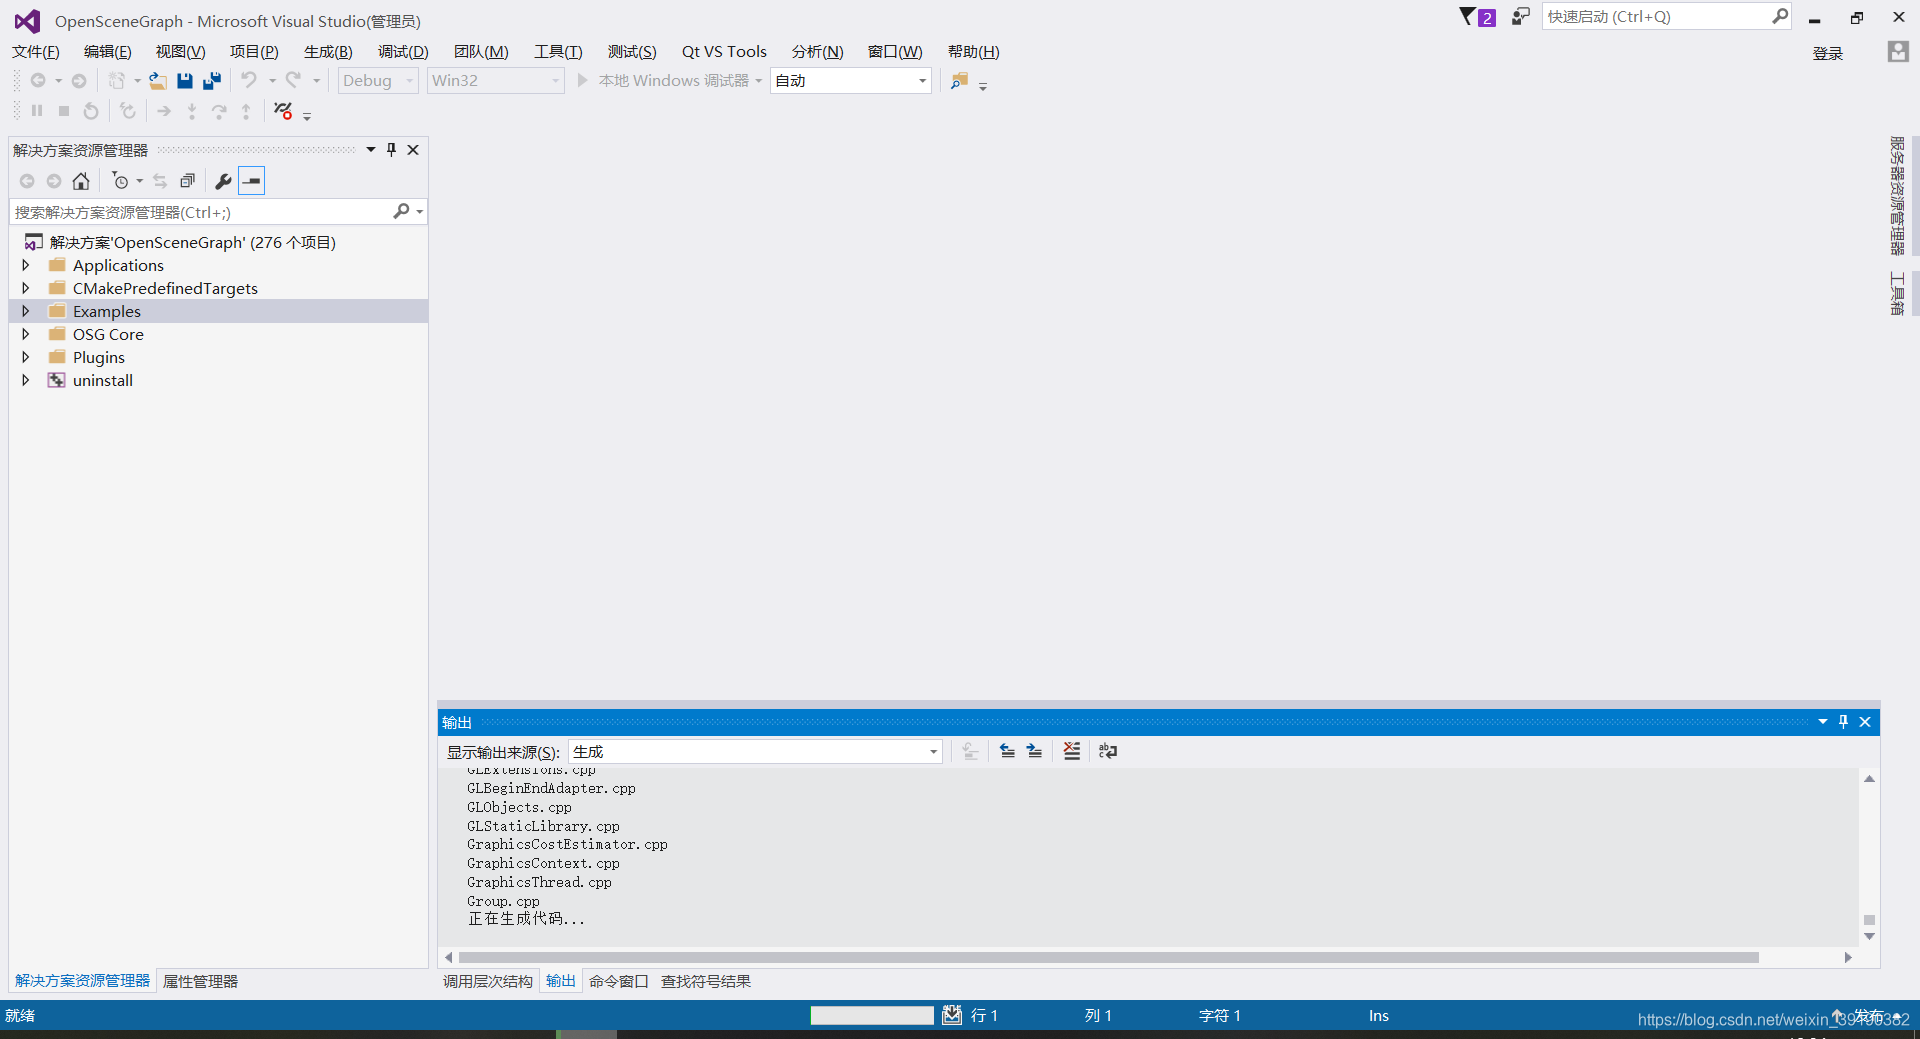Go to next message in Output
Viewport: 1920px width, 1039px height.
(x=1034, y=751)
